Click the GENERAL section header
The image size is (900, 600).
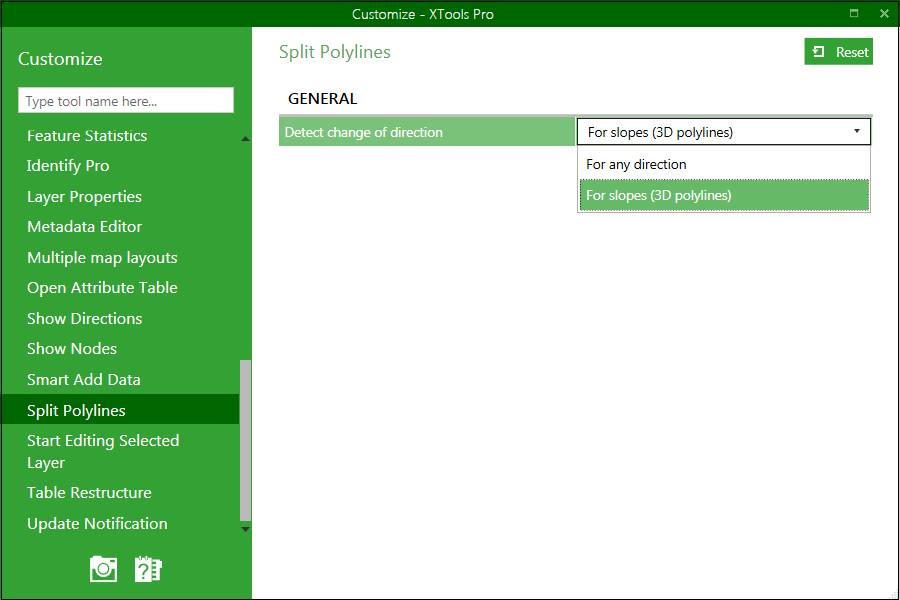point(322,98)
